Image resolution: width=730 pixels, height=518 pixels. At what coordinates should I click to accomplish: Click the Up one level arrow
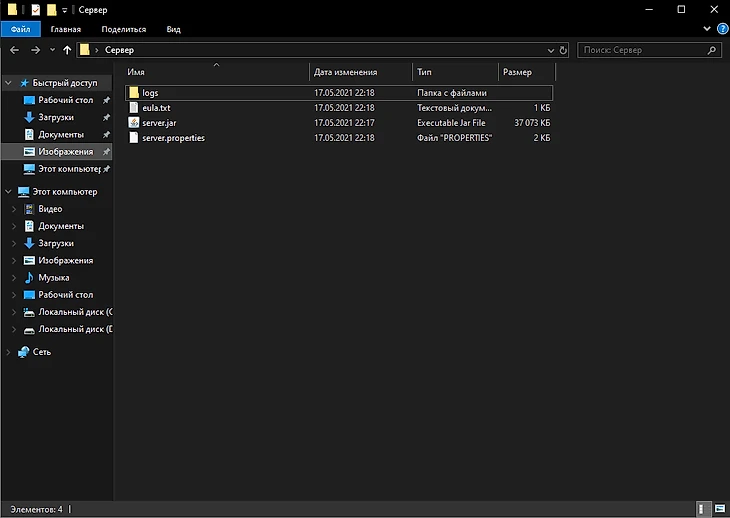coord(67,49)
